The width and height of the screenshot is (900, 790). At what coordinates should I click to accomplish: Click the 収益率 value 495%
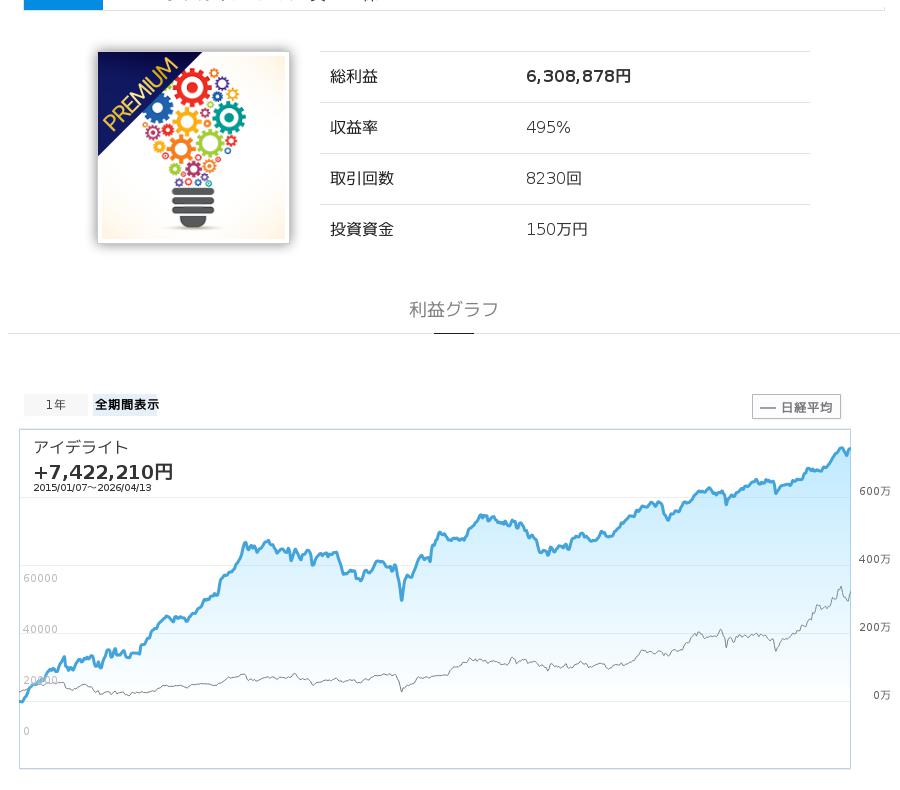[x=548, y=128]
